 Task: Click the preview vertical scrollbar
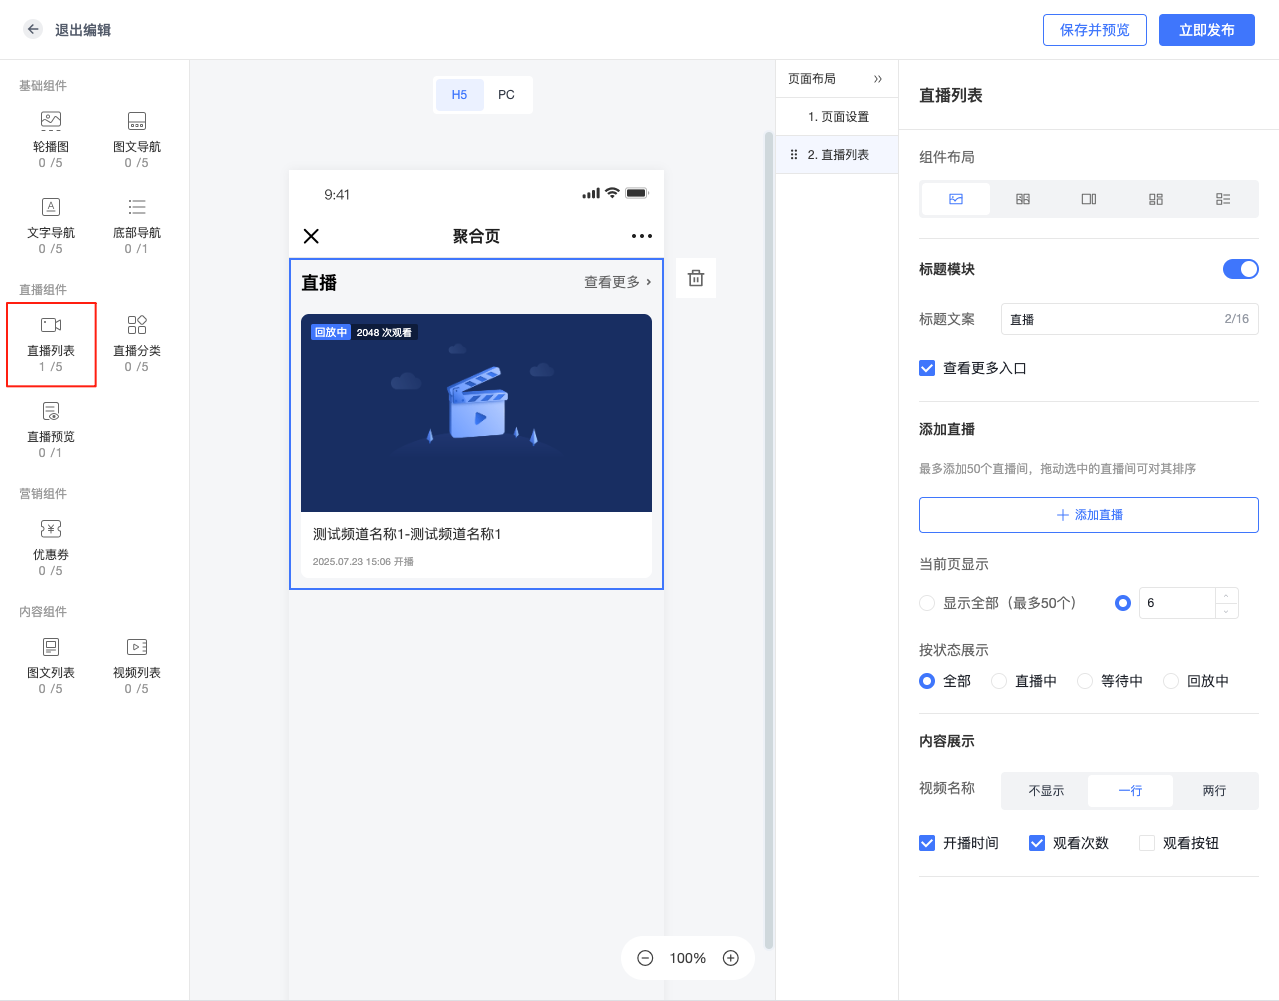click(768, 540)
